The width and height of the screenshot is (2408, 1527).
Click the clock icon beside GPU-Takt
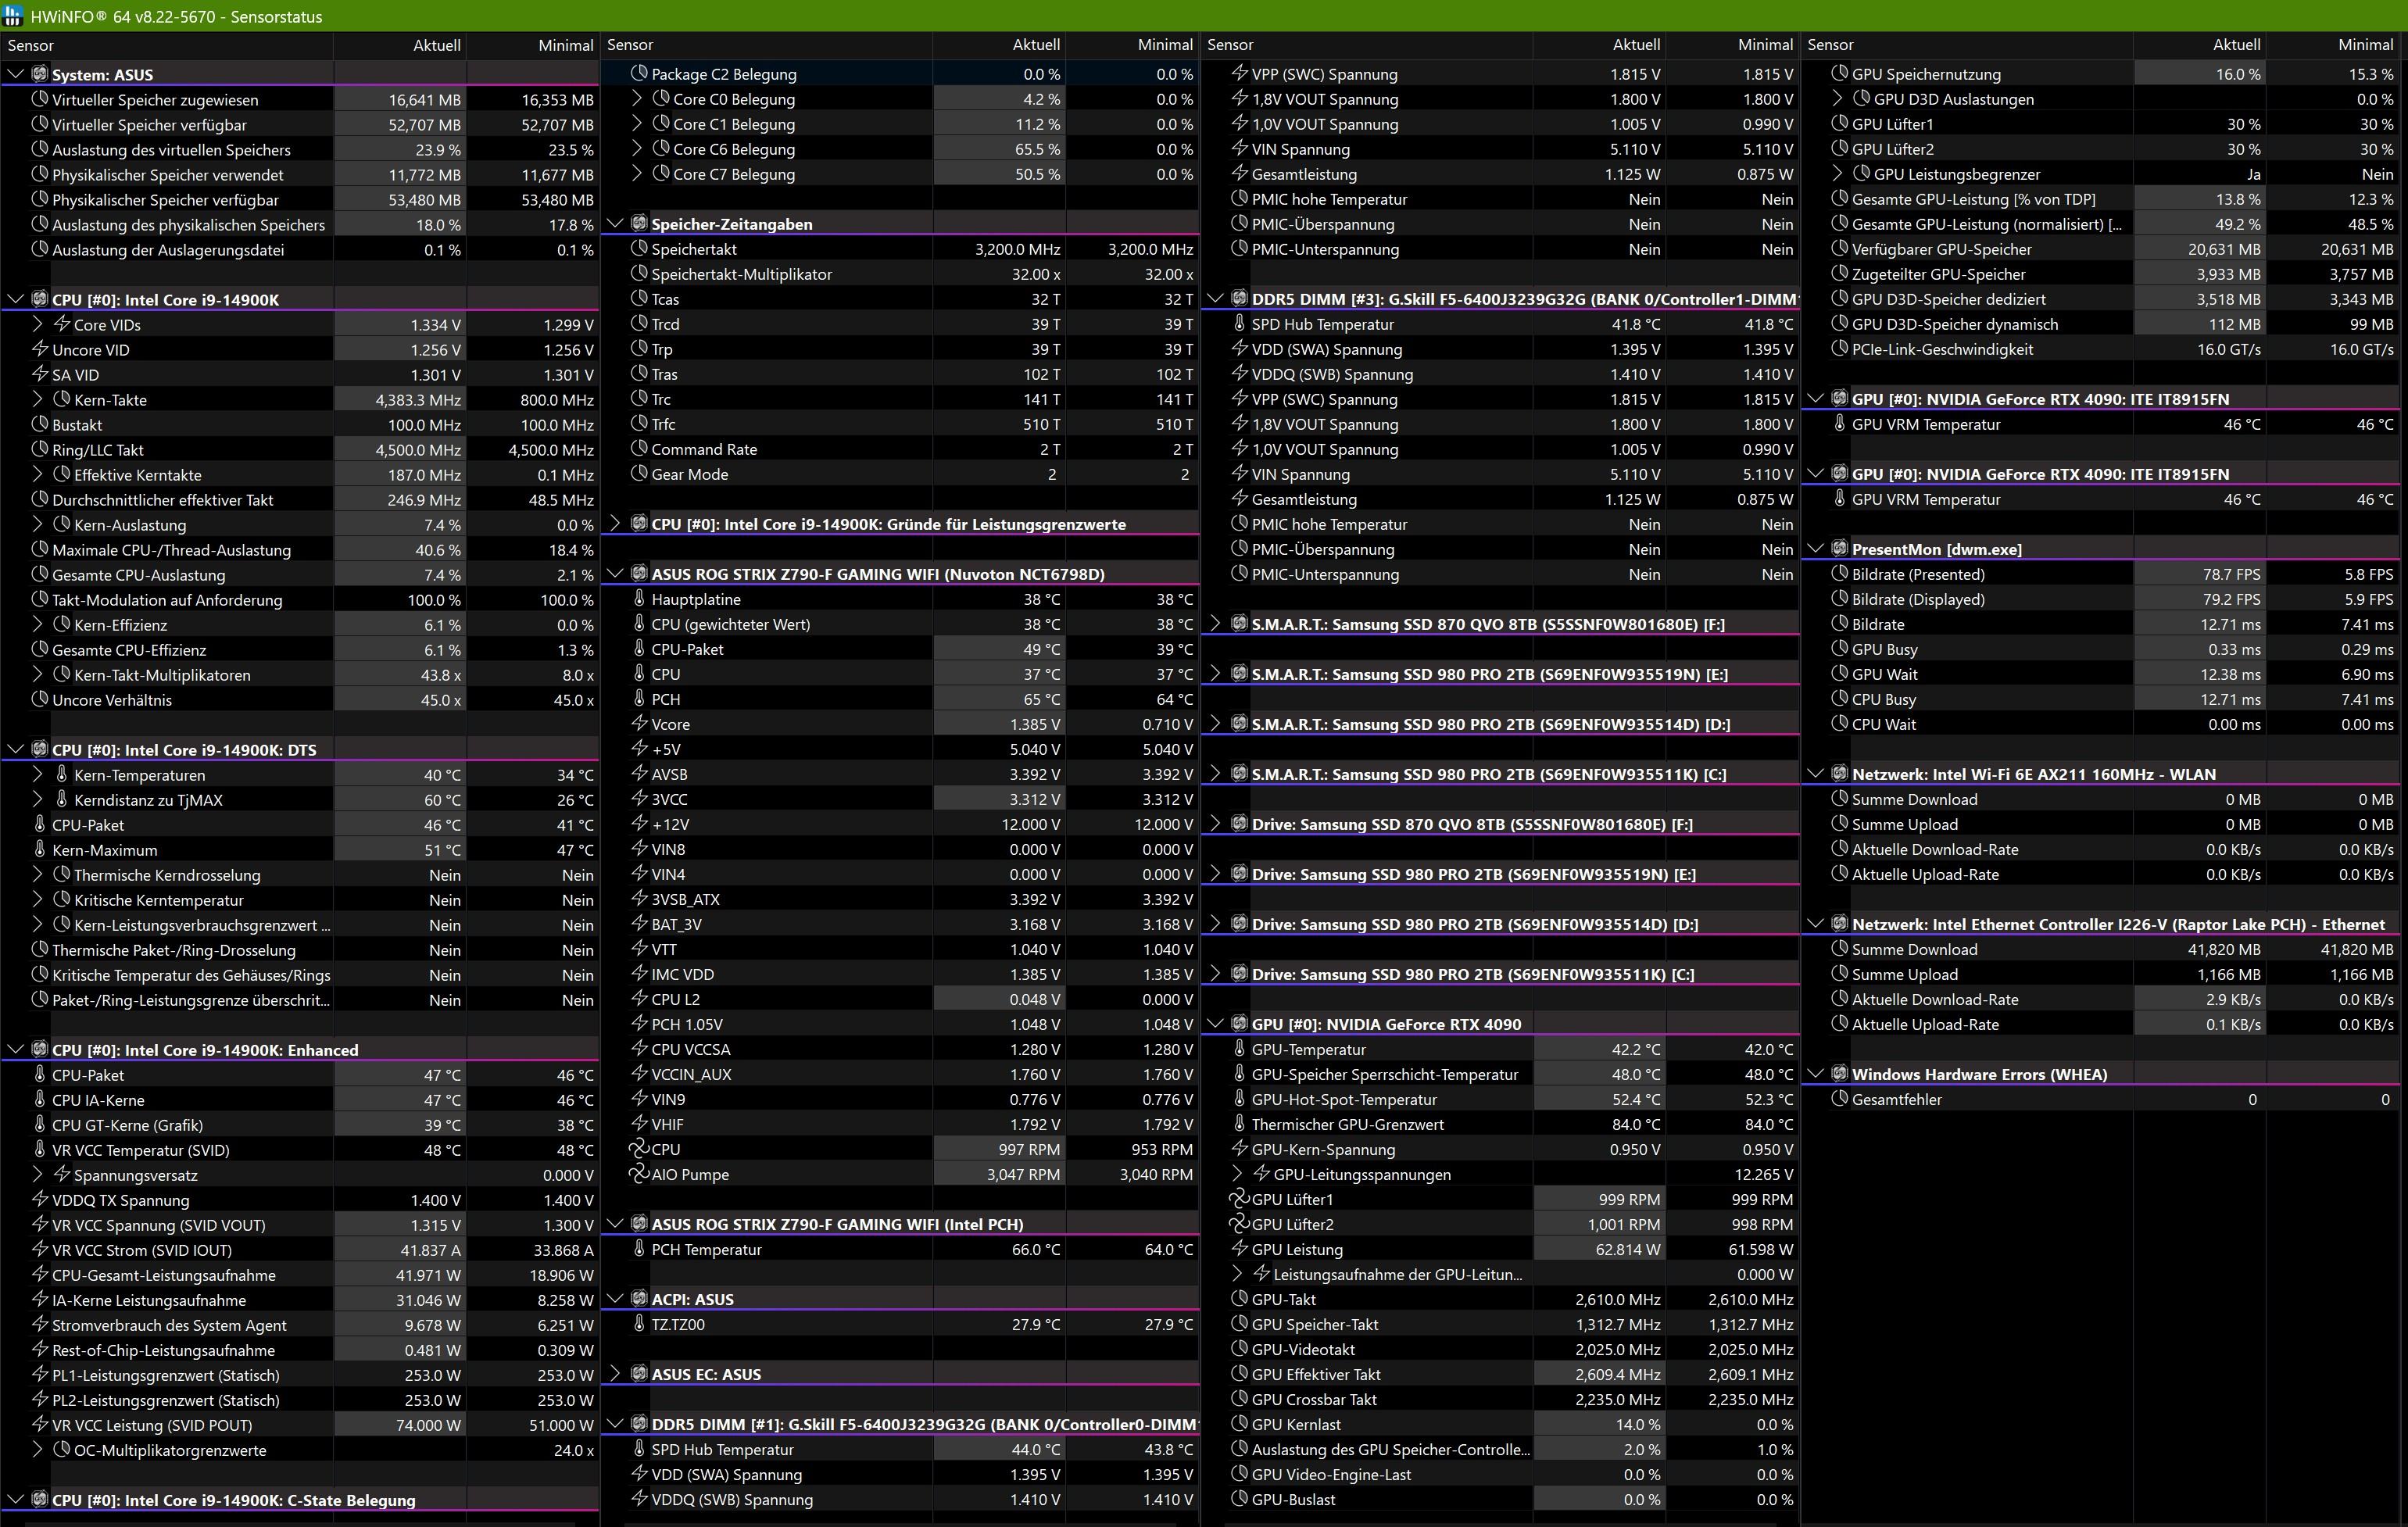pos(1240,1298)
